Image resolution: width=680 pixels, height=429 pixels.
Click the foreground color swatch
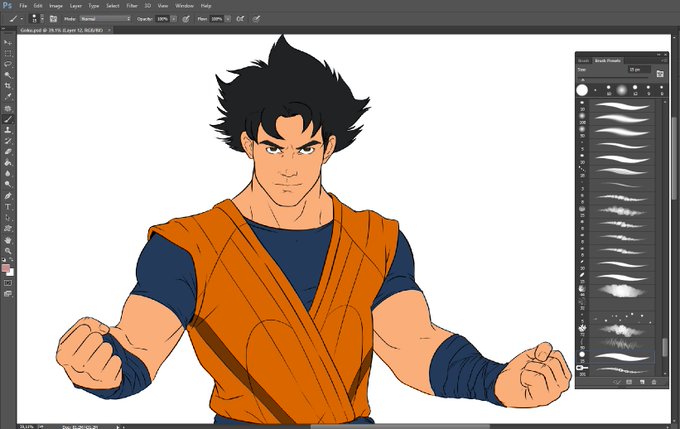(6, 269)
